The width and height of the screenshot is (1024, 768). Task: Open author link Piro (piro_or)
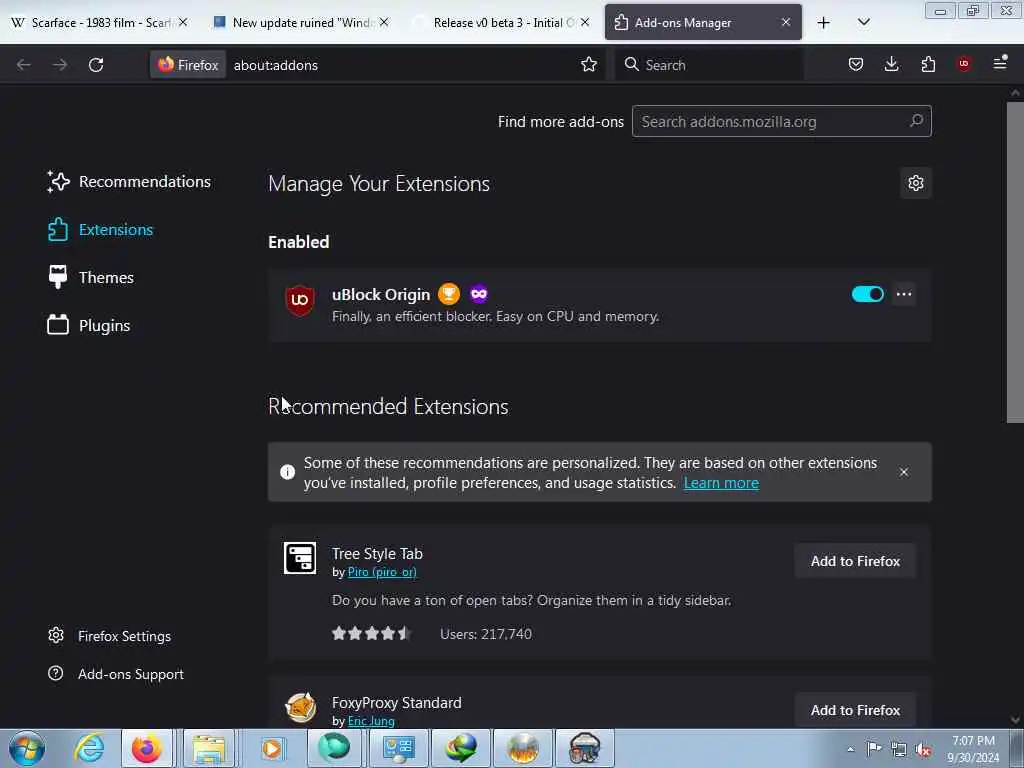click(x=382, y=572)
